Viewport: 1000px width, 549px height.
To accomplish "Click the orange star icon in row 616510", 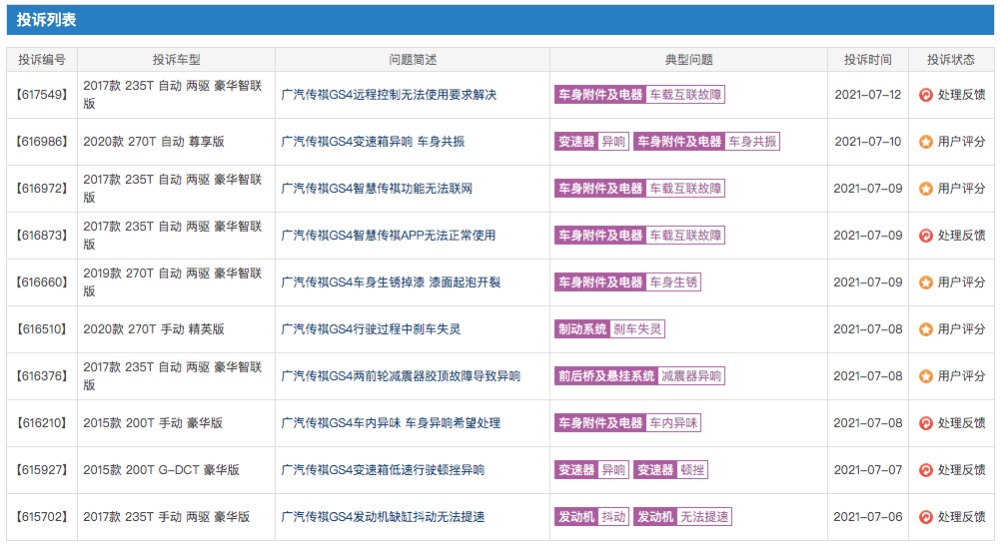I will tap(926, 330).
